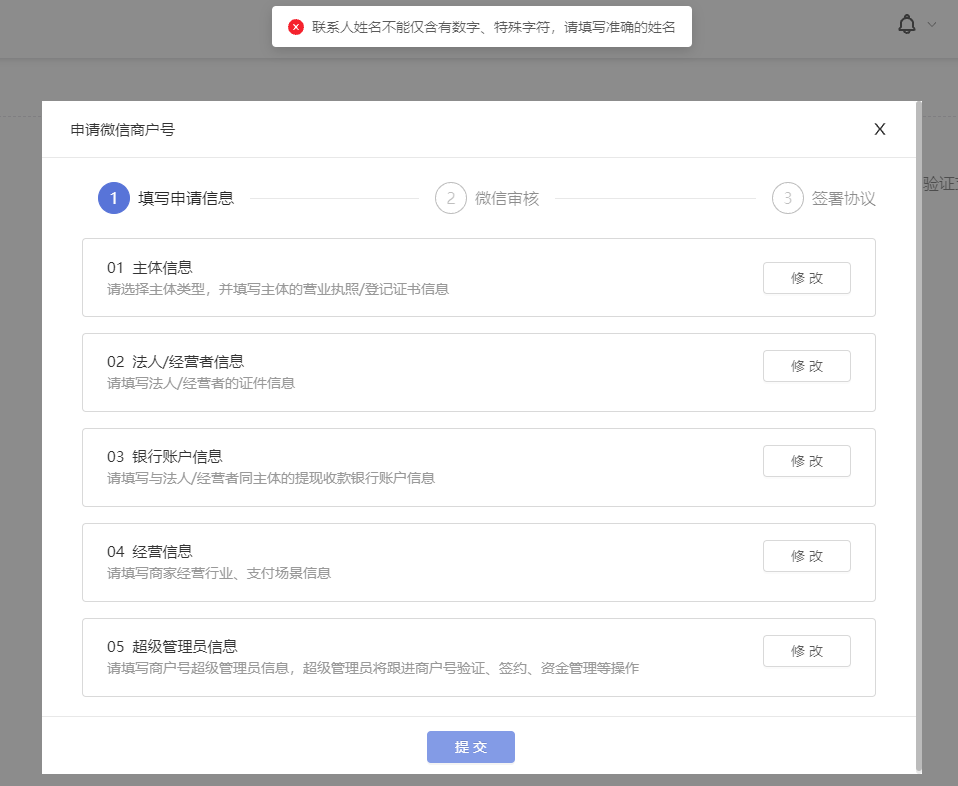Viewport: 958px width, 786px height.
Task: Click the 03 银行账户信息 heading
Action: click(x=165, y=457)
